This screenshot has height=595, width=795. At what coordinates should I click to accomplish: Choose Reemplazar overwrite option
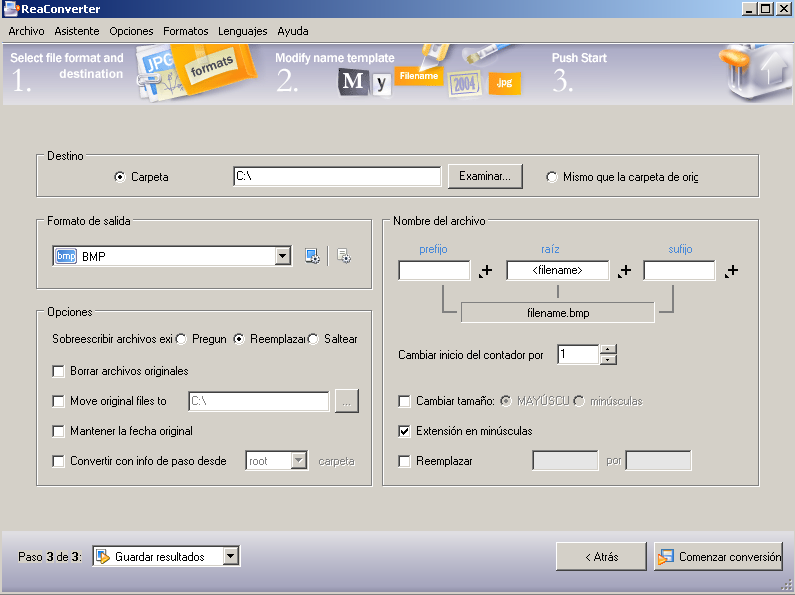click(x=239, y=339)
